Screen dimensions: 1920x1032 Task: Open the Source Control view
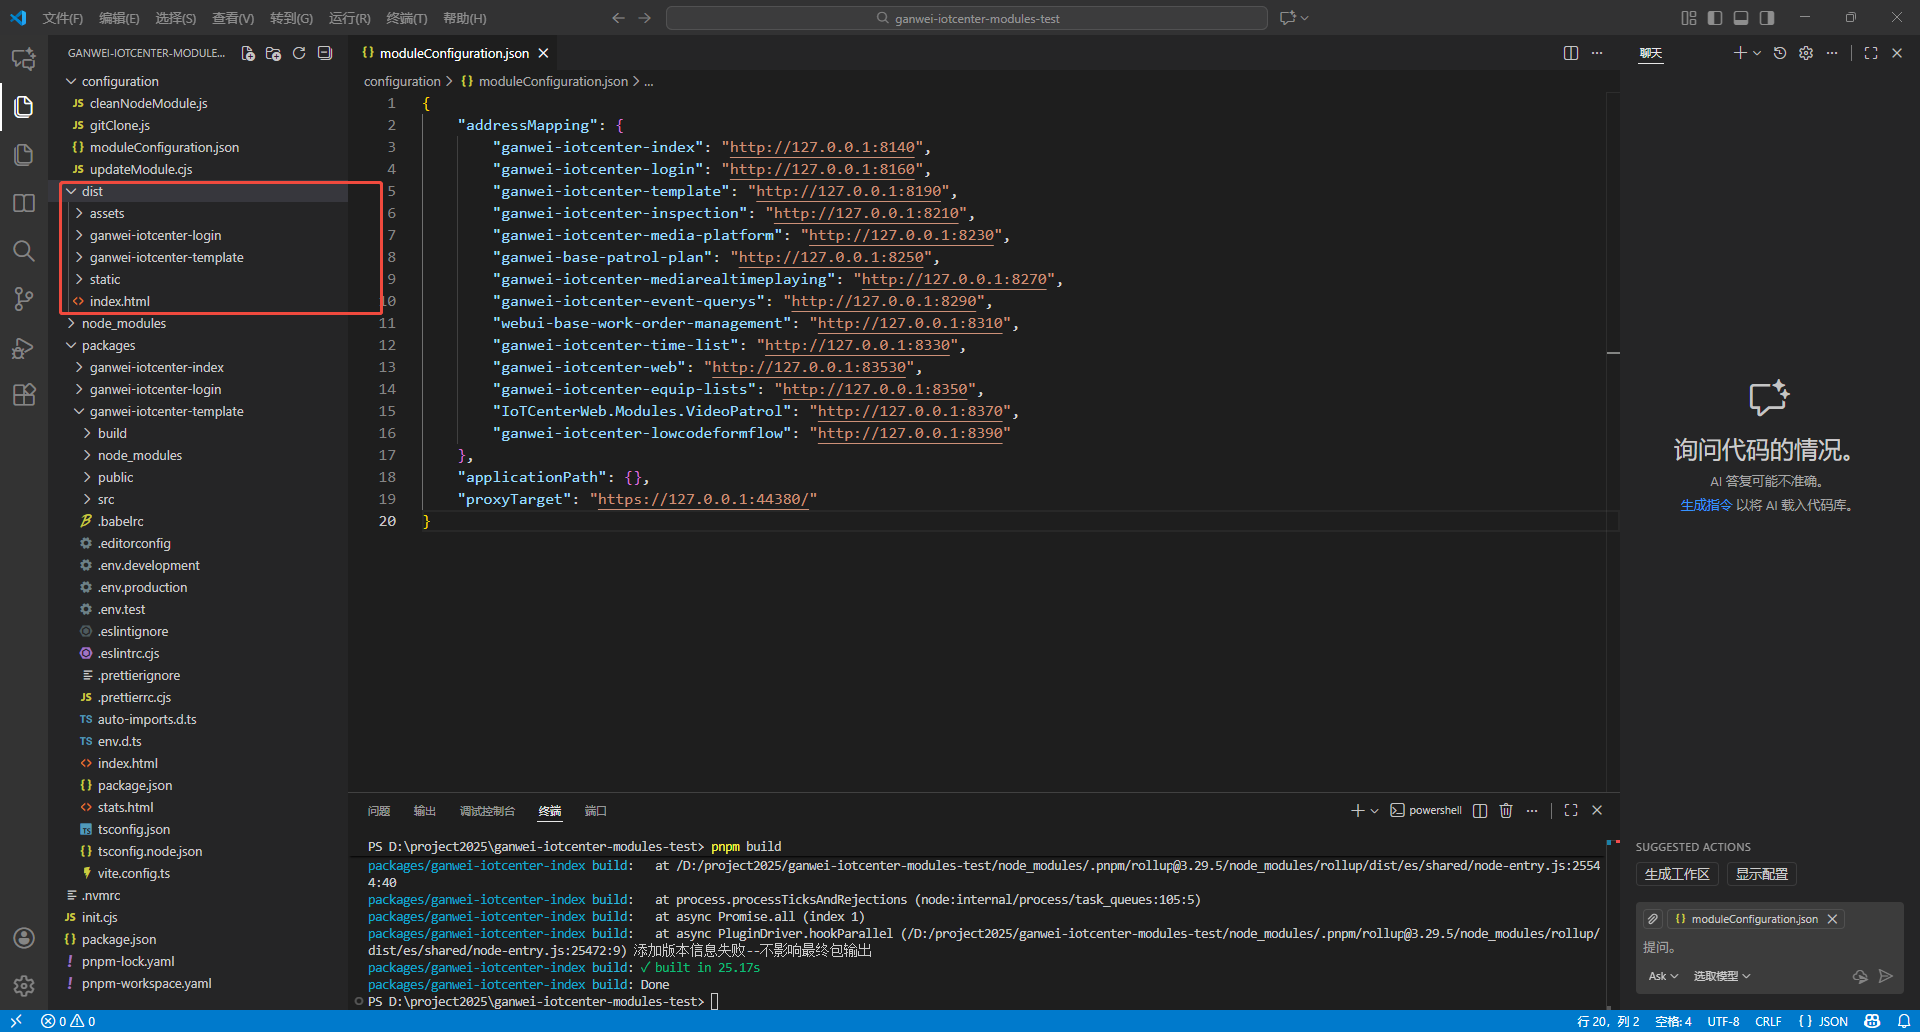(x=23, y=299)
